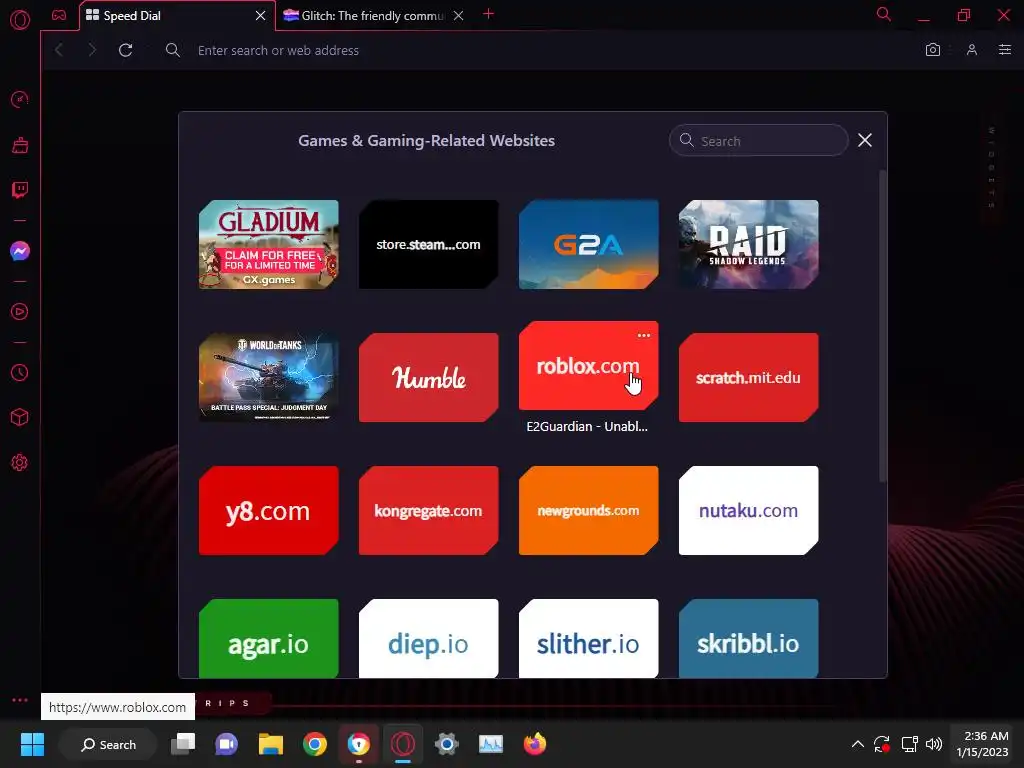Click the browser back arrow
The image size is (1024, 768).
coord(59,50)
